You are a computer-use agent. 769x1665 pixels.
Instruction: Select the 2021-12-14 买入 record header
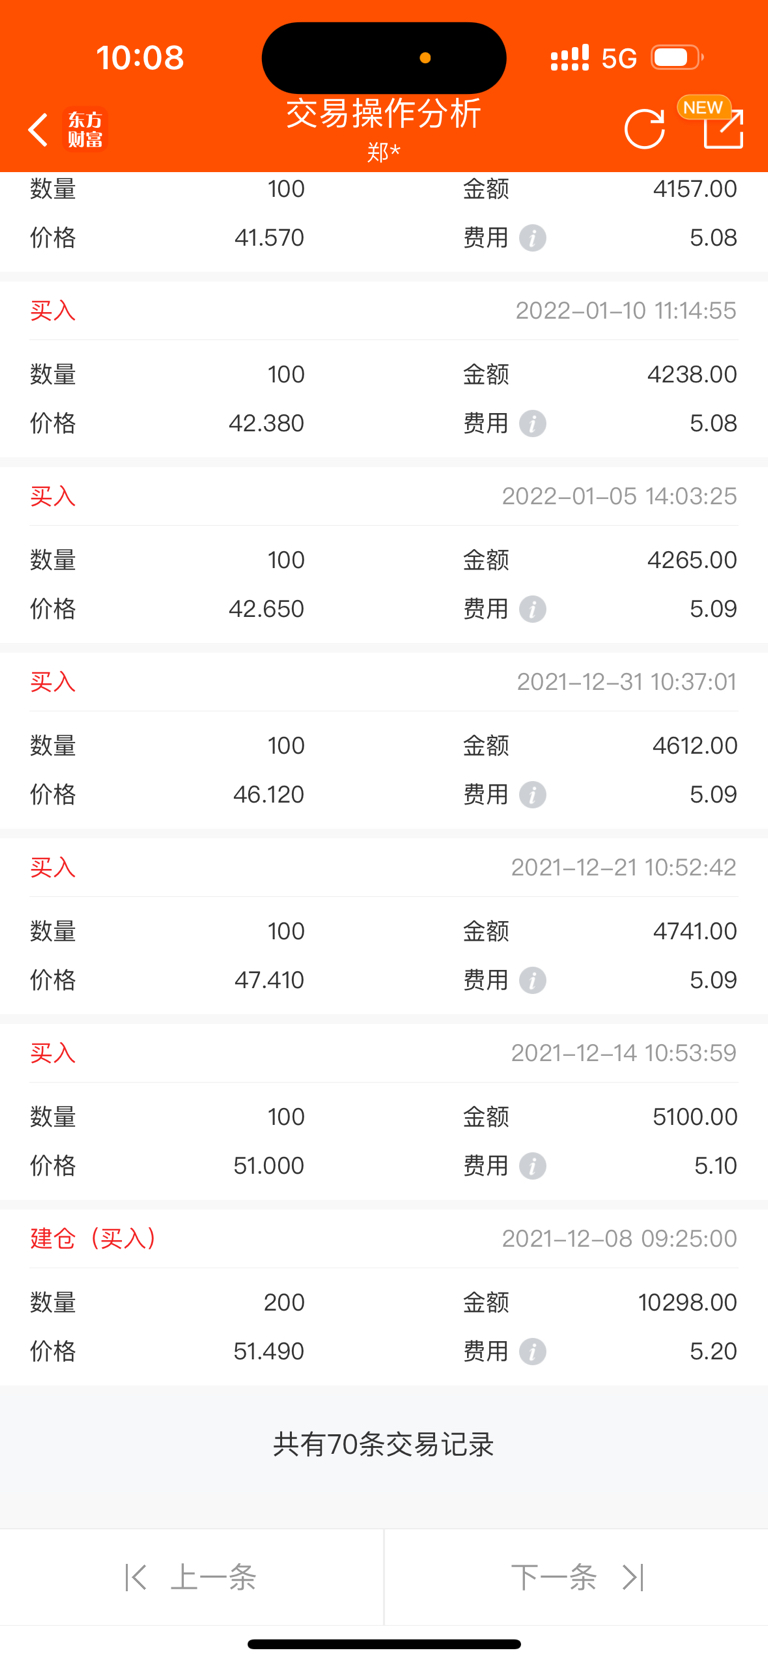pos(384,1053)
